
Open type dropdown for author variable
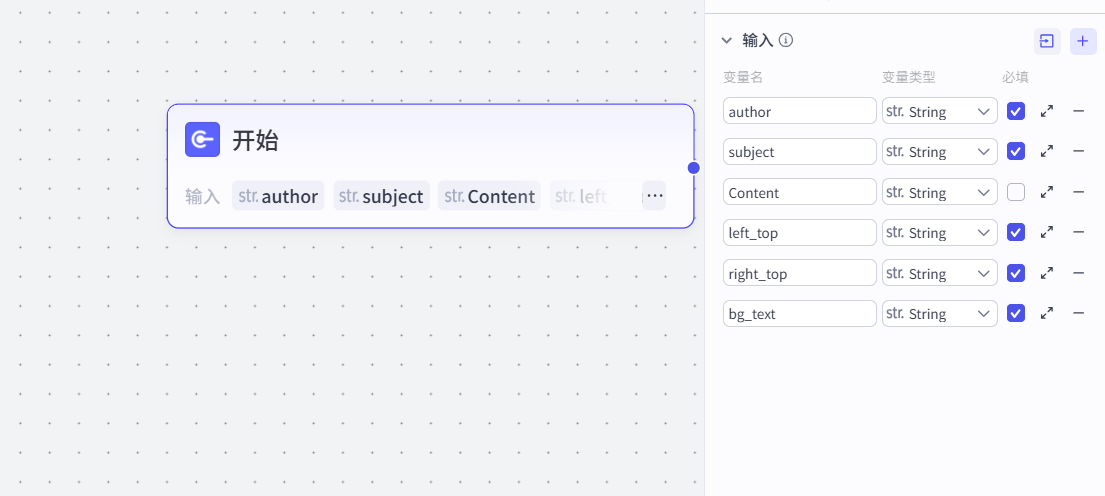[x=939, y=111]
